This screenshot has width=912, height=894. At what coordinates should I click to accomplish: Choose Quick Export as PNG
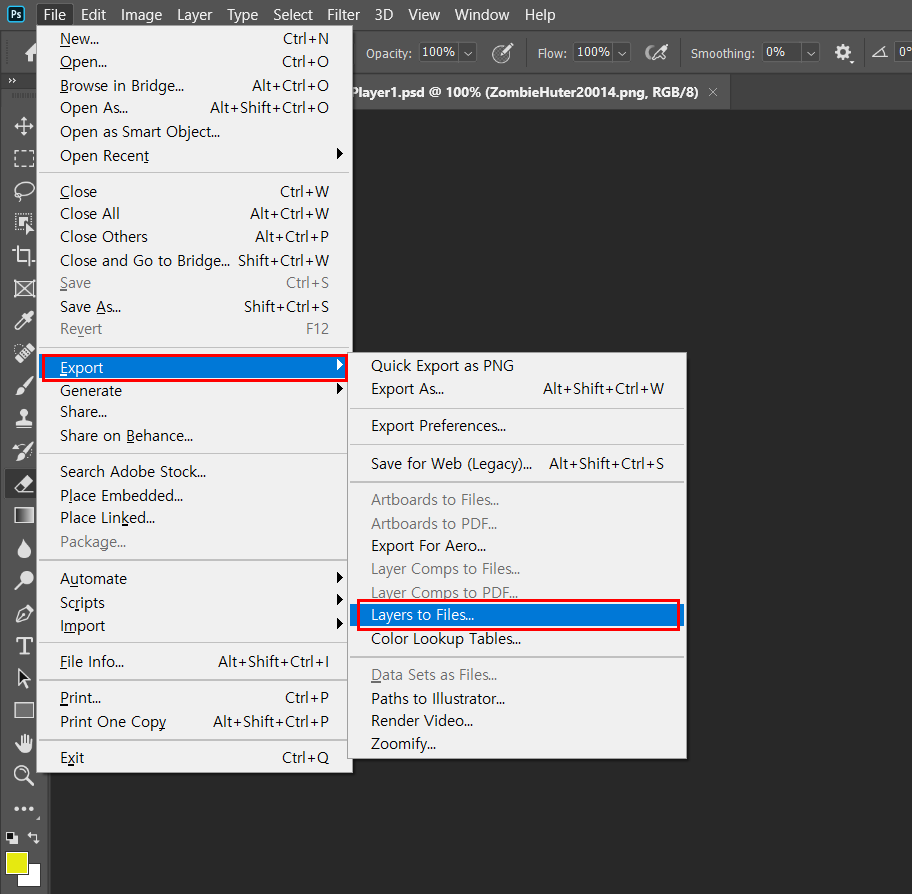[516, 365]
